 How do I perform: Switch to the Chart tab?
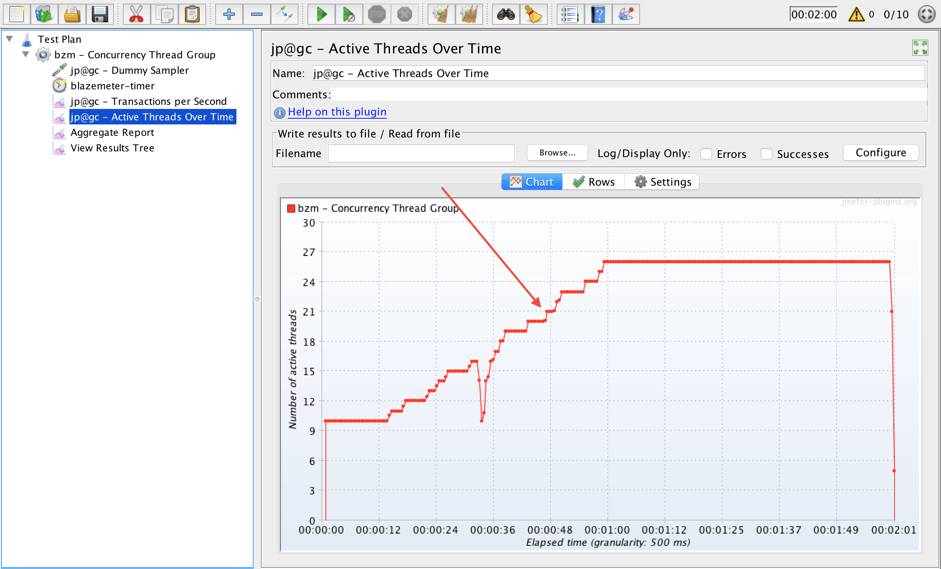click(x=532, y=182)
